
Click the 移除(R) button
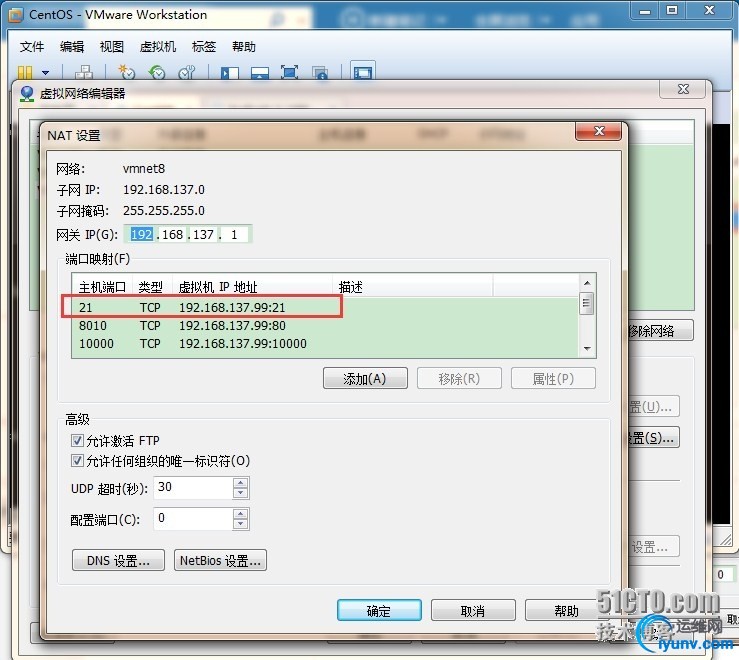tap(459, 379)
